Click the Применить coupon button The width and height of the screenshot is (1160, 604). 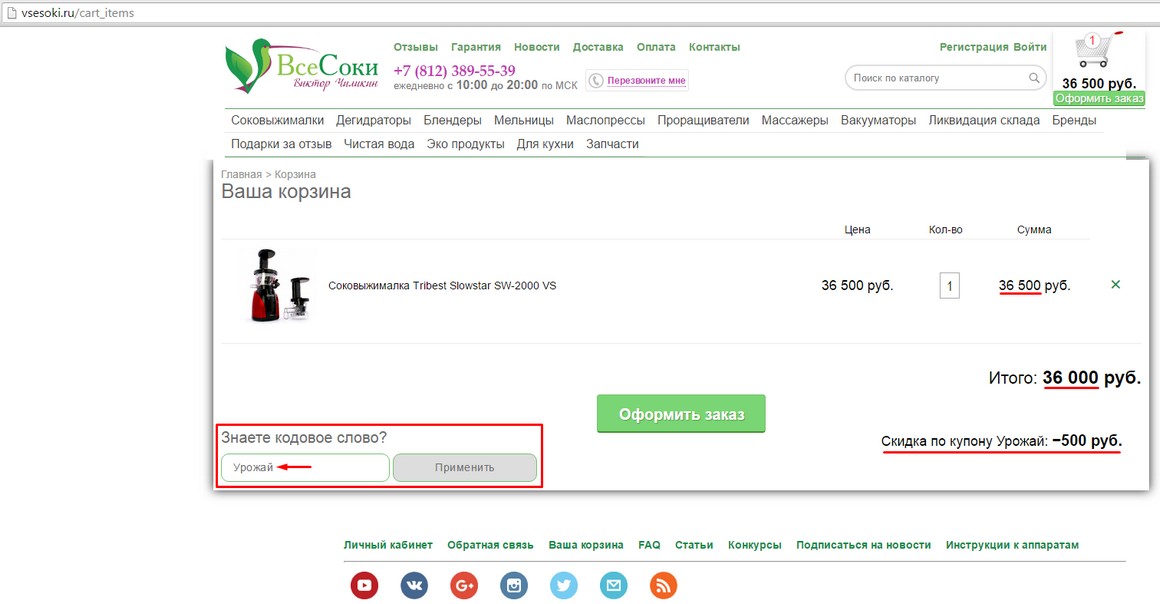coord(465,467)
